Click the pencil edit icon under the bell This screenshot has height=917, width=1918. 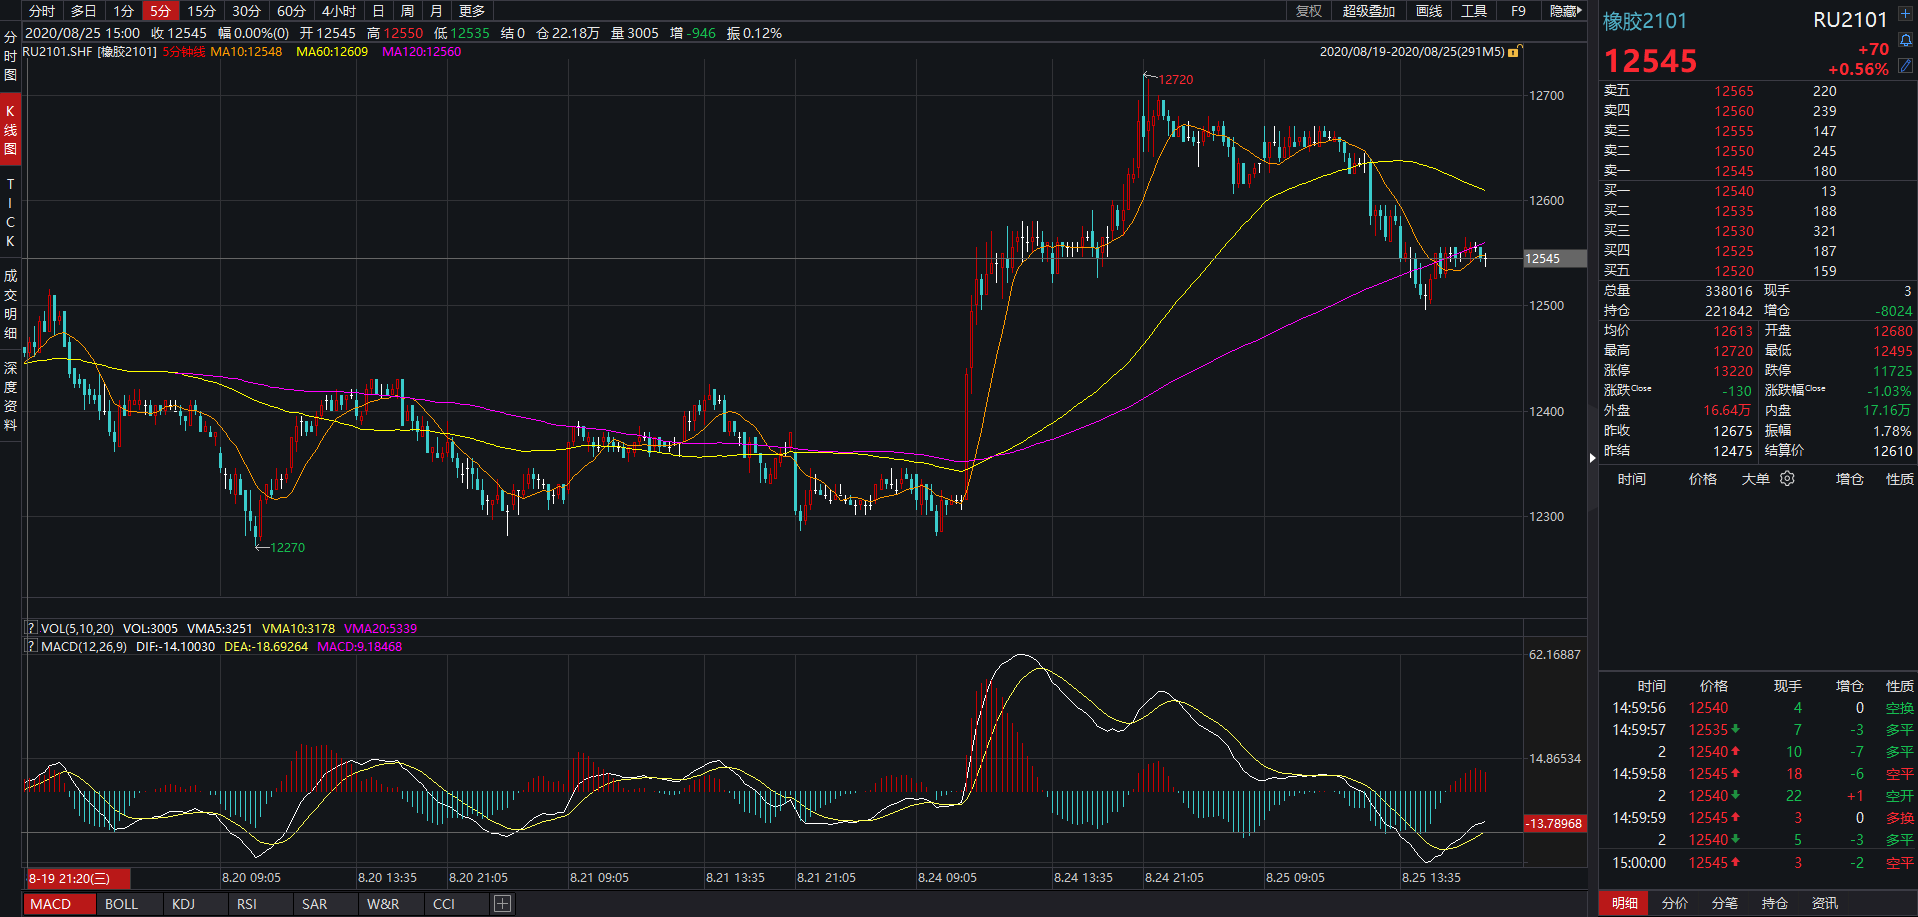tap(1905, 65)
